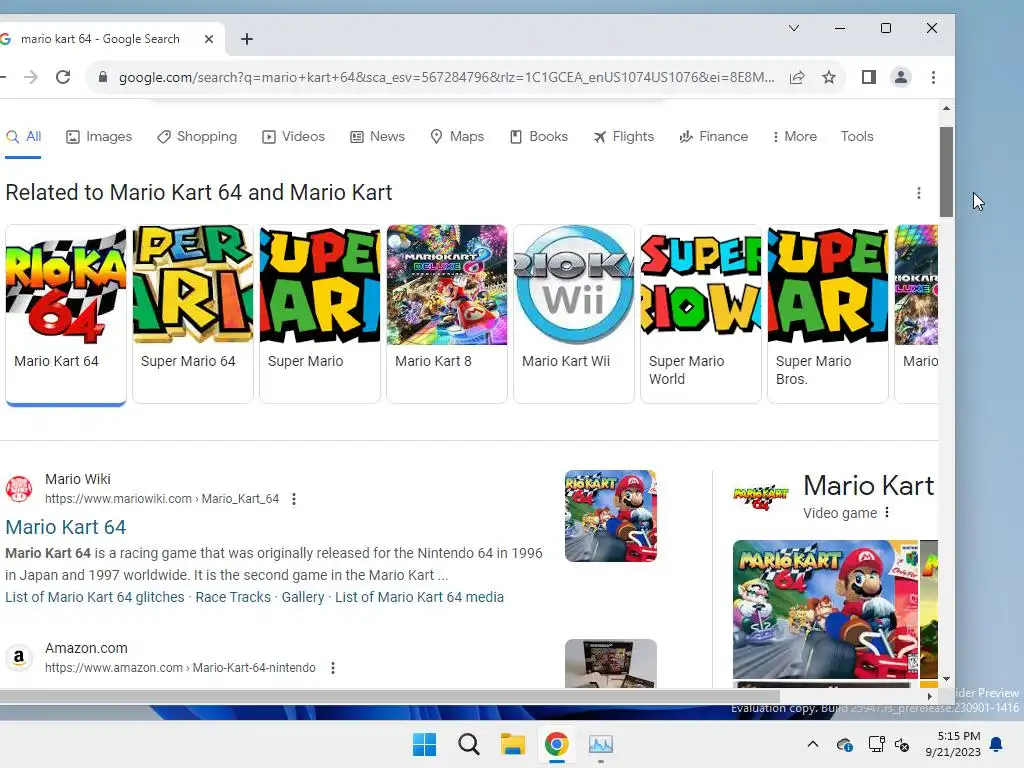Select the Super Mario Bros. related card
The image size is (1024, 768).
pyautogui.click(x=828, y=314)
